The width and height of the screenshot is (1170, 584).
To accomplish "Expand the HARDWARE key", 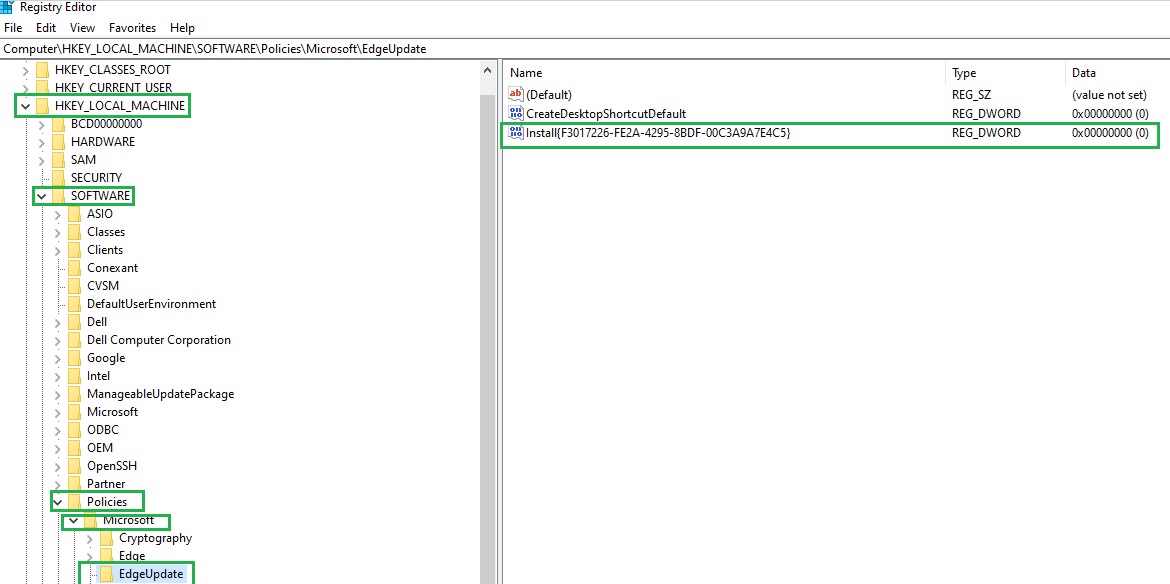I will coord(43,142).
